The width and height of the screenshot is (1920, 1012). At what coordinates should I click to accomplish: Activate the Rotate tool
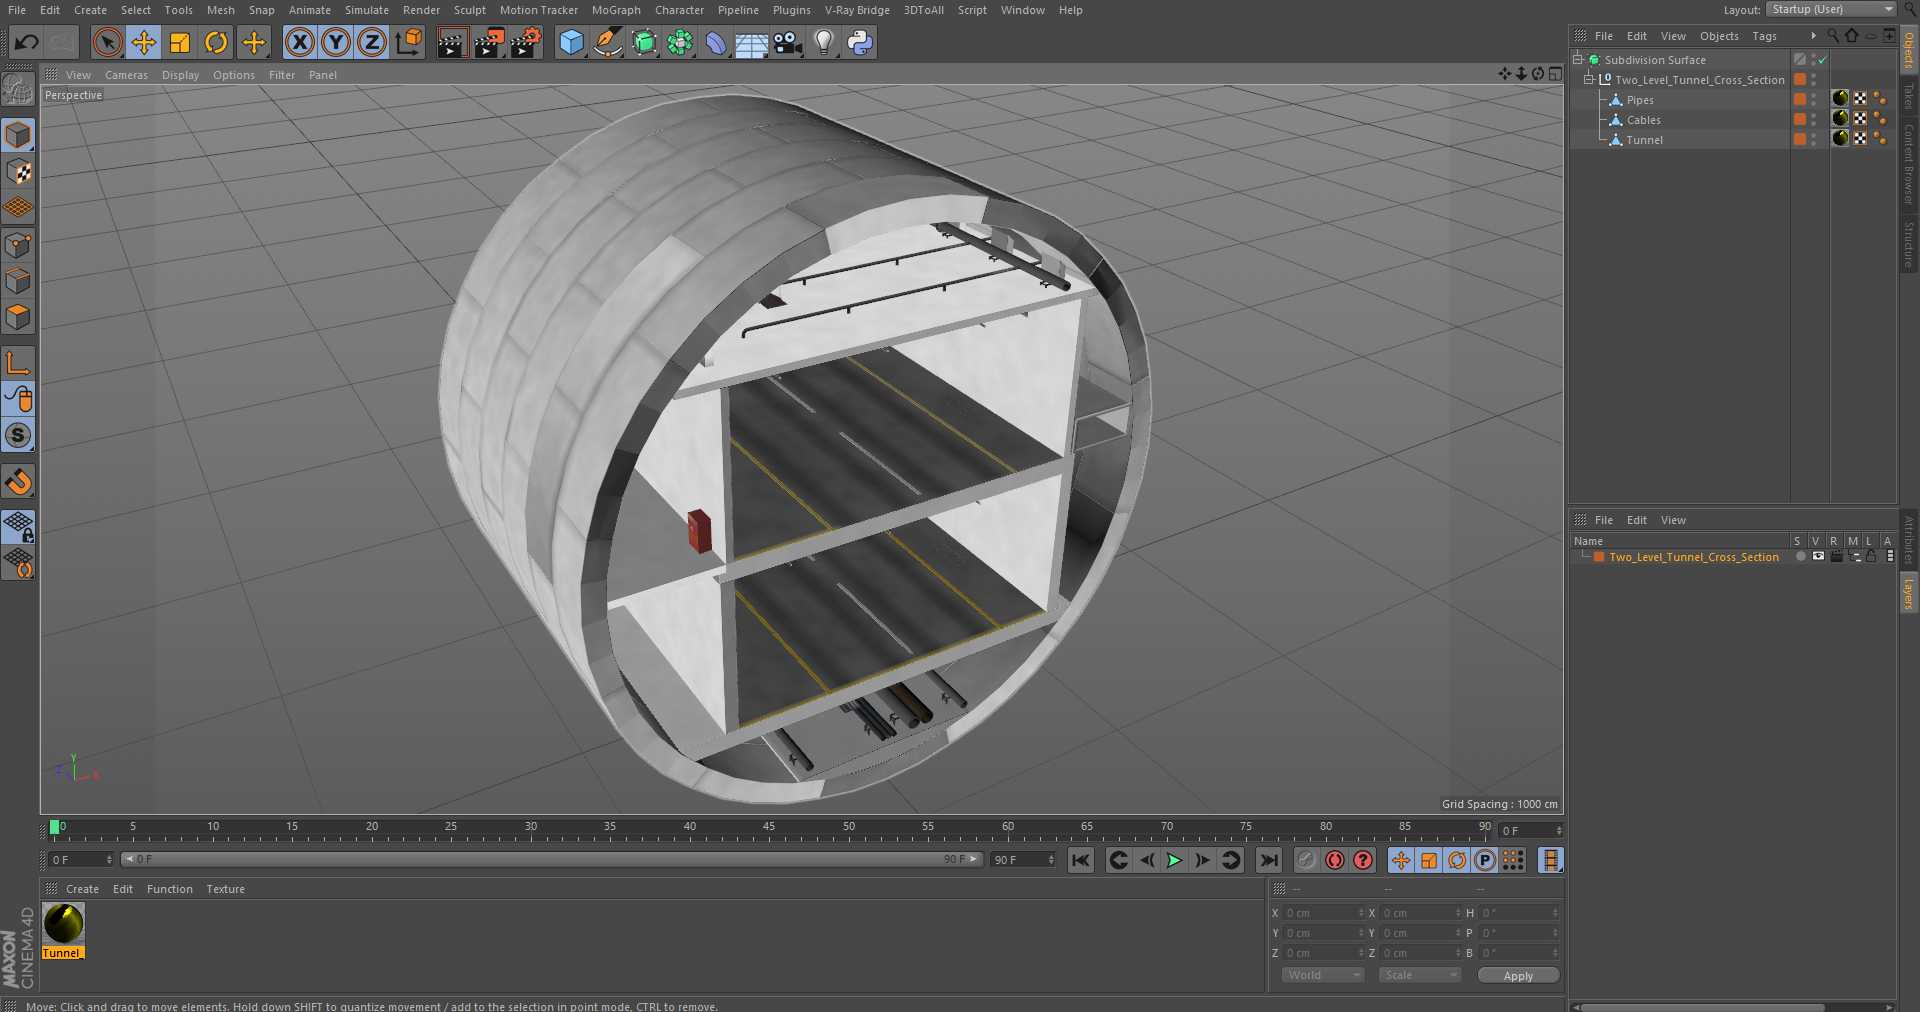(216, 42)
